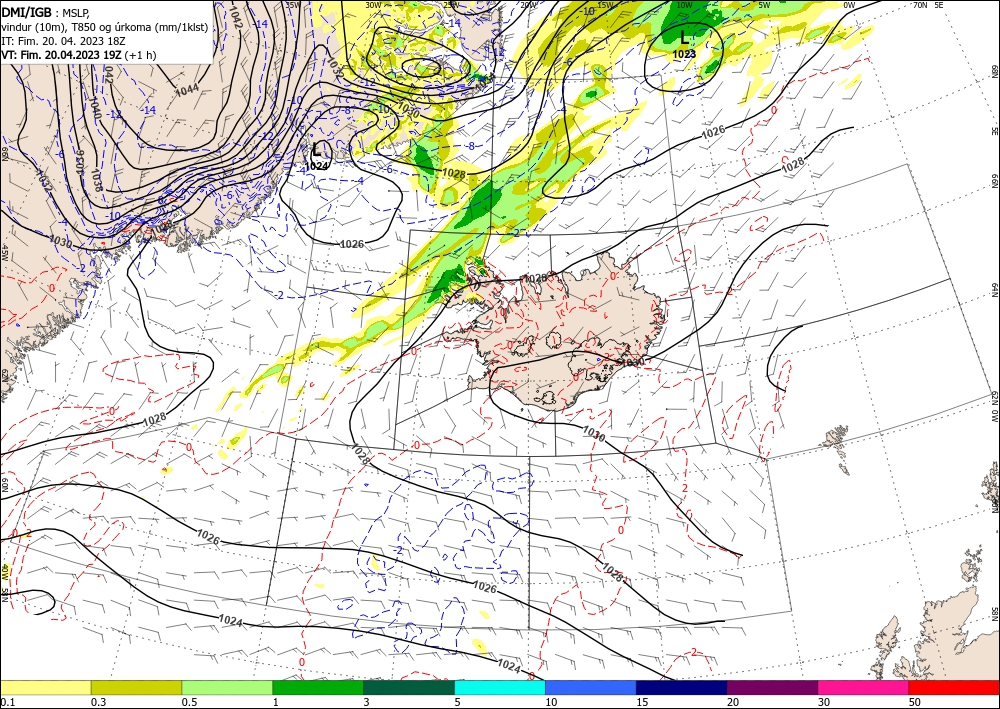Click the pale yellow 0.1–0.3 legend swatch
This screenshot has height=709, width=1000.
tap(45, 687)
